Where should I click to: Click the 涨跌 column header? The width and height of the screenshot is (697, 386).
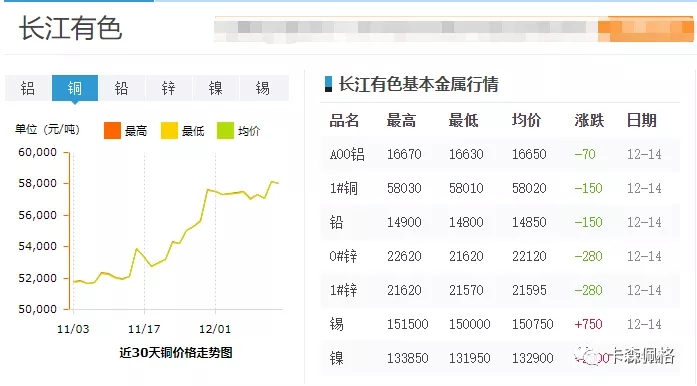pyautogui.click(x=589, y=120)
